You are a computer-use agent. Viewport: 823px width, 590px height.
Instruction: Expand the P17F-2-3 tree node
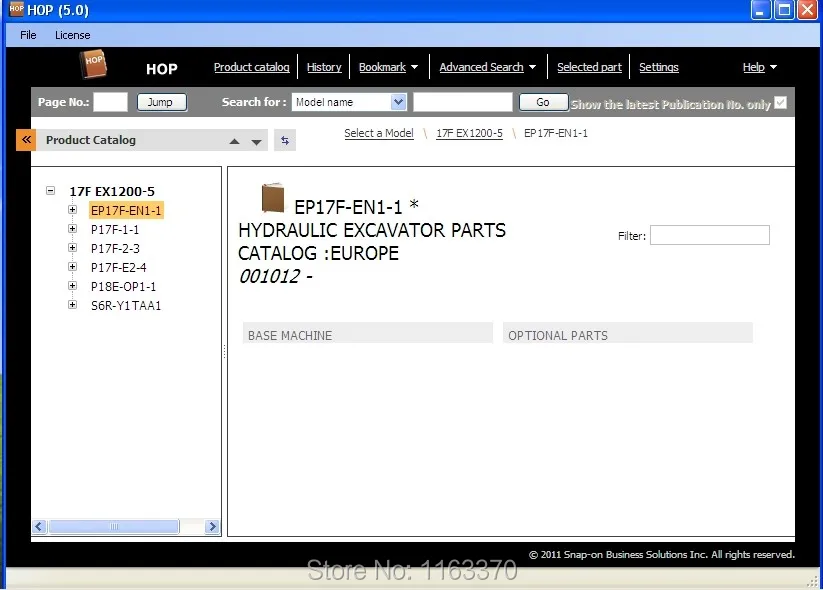pyautogui.click(x=72, y=247)
